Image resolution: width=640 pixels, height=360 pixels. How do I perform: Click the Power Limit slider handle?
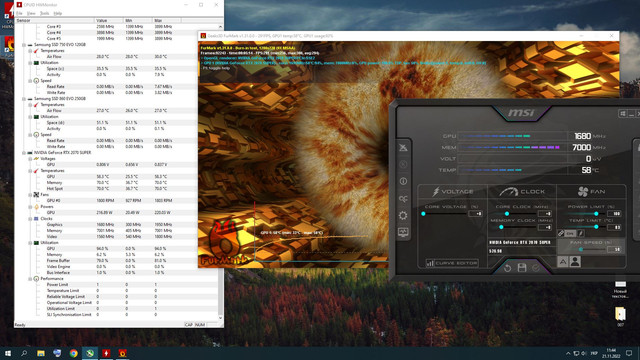[596, 214]
